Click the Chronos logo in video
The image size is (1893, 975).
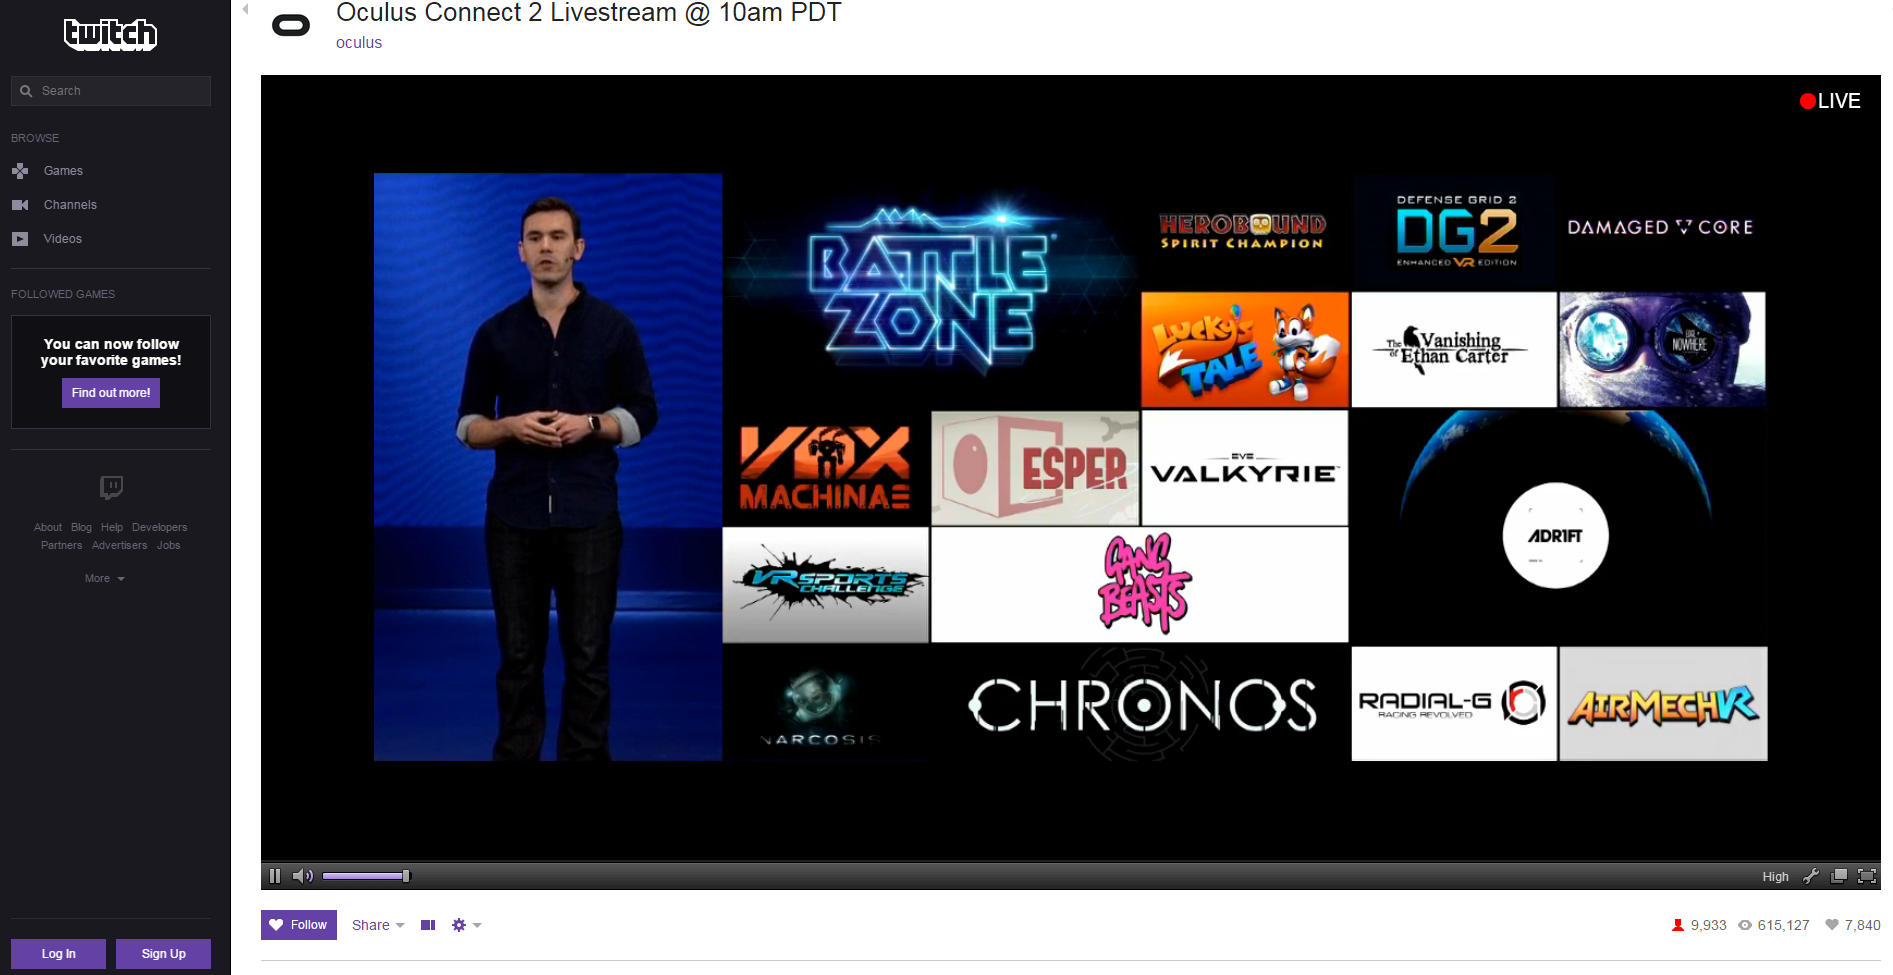(1143, 705)
